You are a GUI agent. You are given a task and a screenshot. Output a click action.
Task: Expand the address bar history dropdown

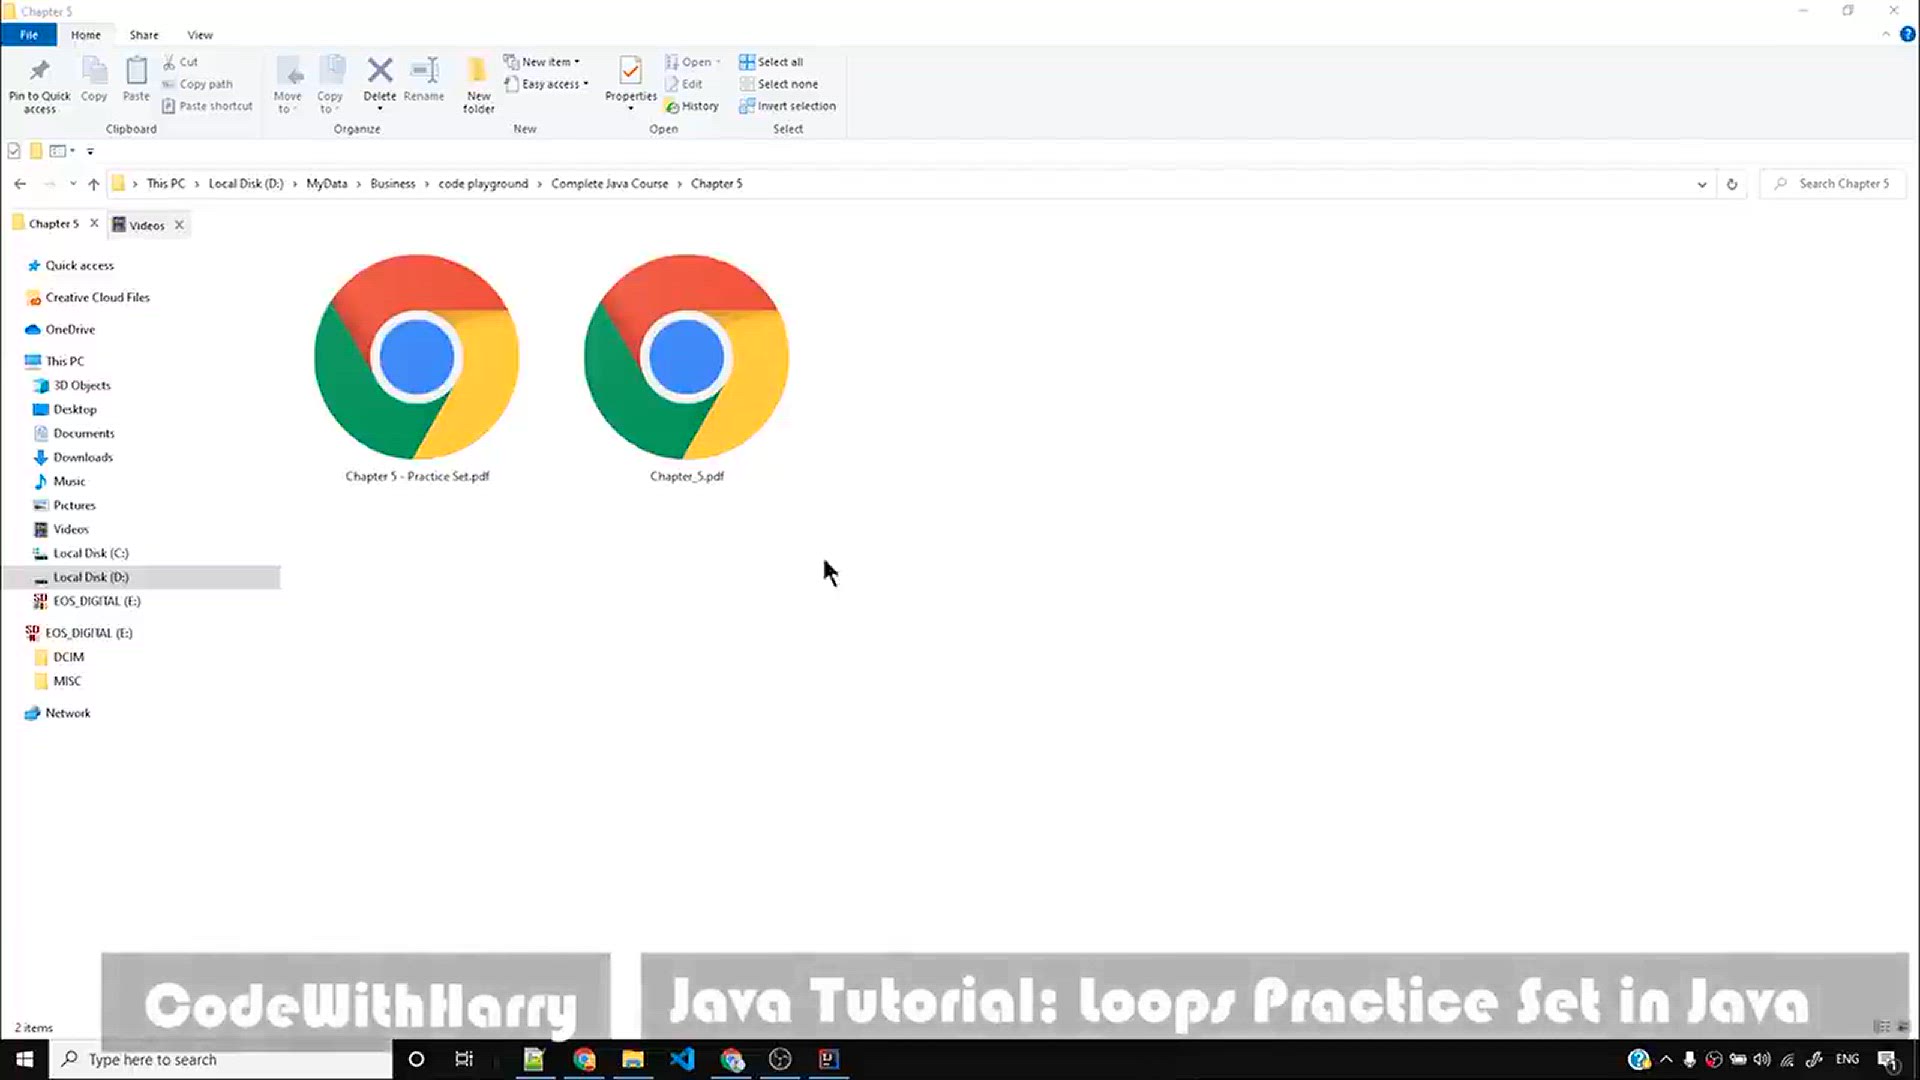(1702, 184)
